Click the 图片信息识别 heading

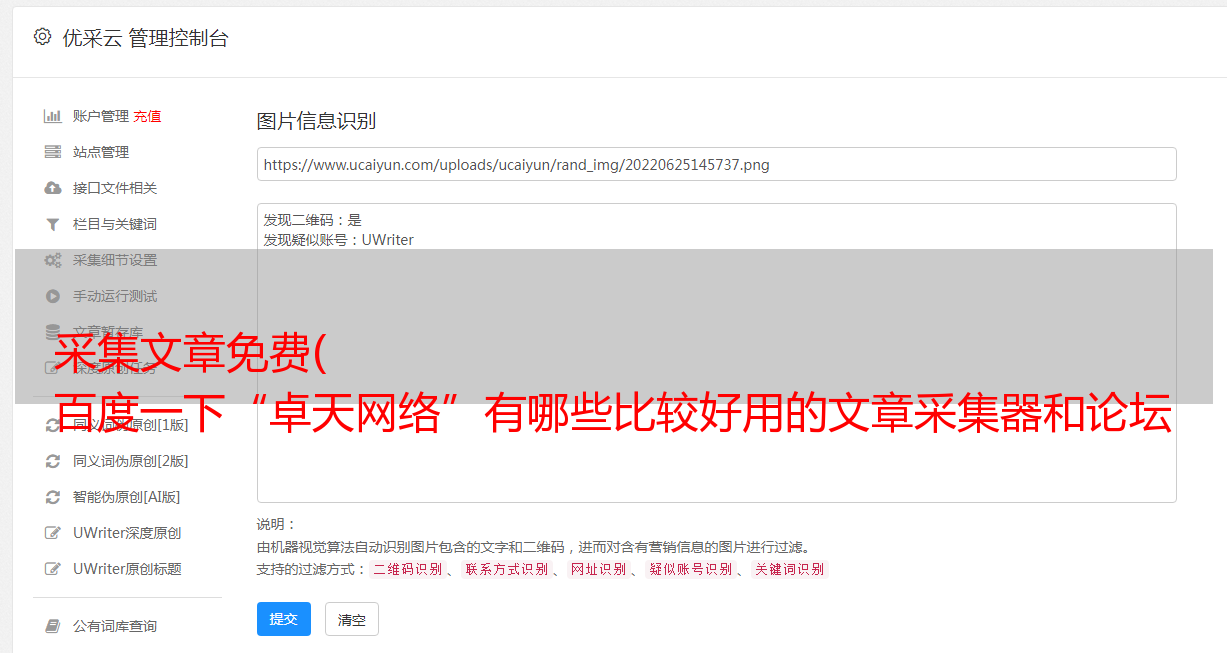click(316, 121)
